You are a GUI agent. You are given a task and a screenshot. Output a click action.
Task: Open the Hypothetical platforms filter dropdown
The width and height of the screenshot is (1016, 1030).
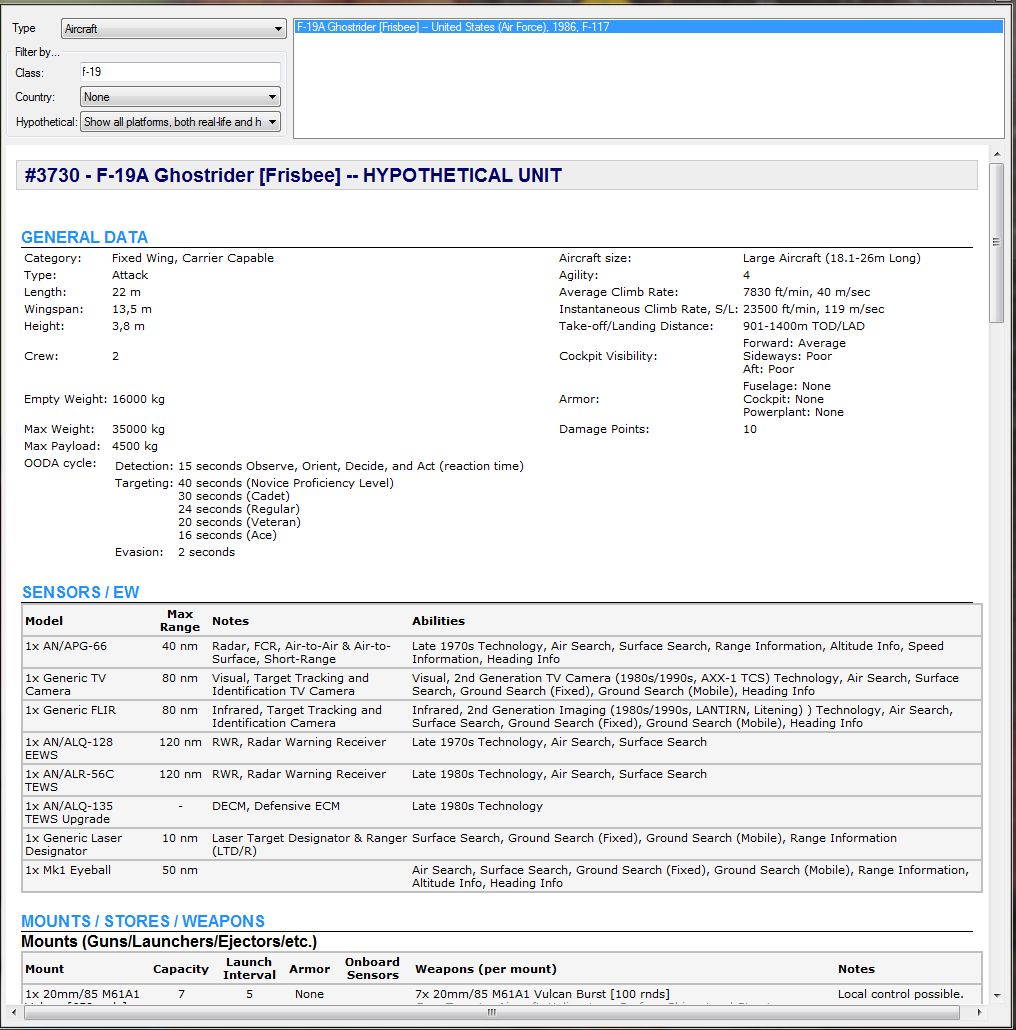point(180,122)
